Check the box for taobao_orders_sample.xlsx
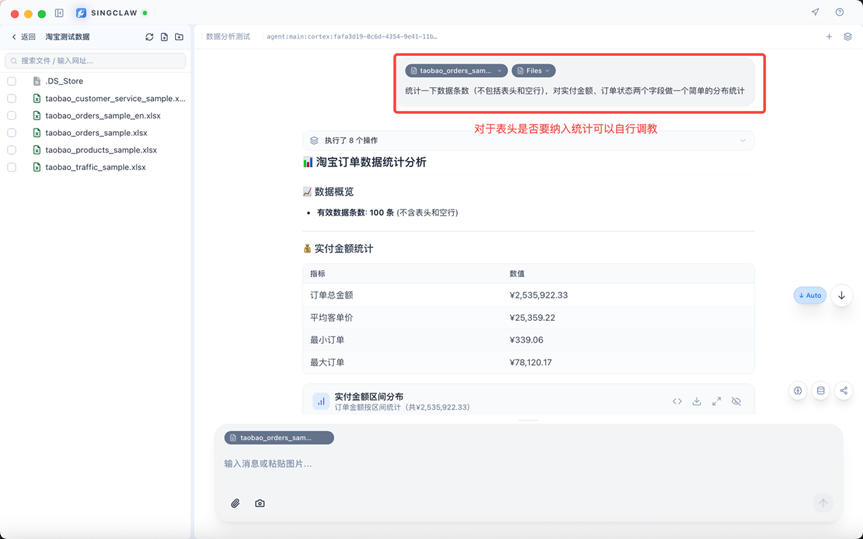The width and height of the screenshot is (863, 539). click(x=12, y=133)
